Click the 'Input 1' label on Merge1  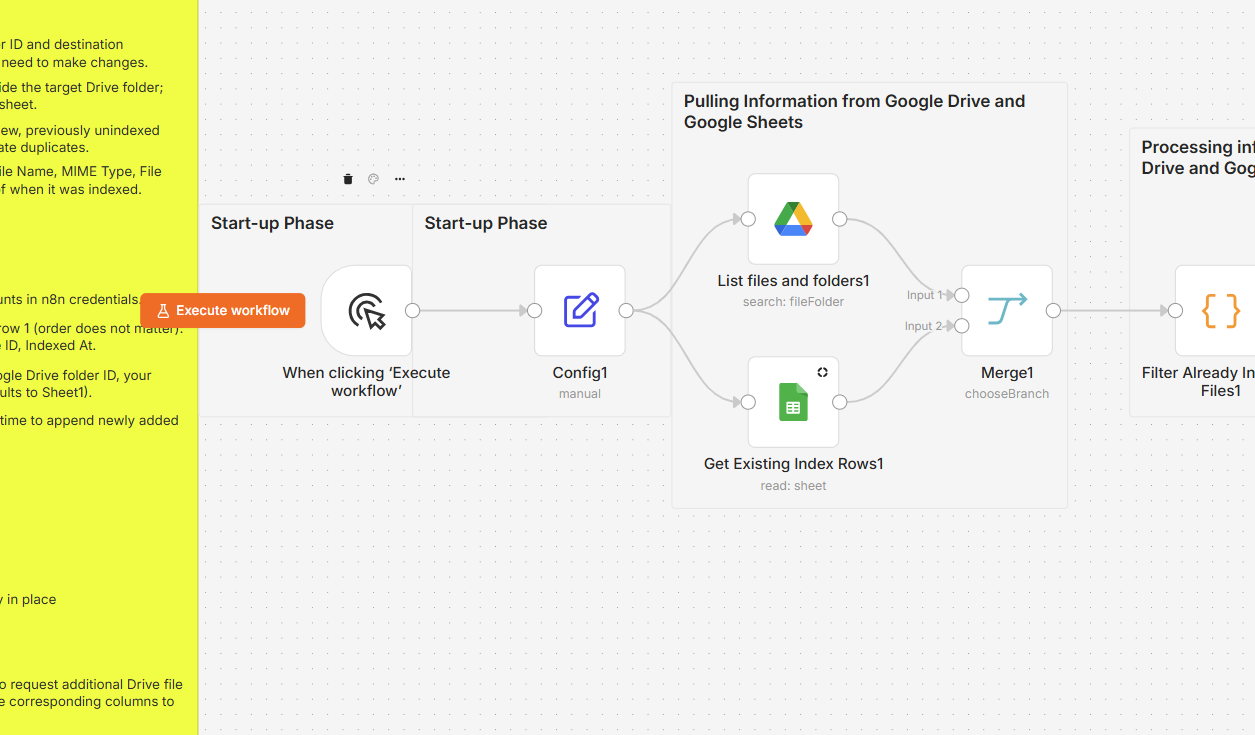point(924,295)
